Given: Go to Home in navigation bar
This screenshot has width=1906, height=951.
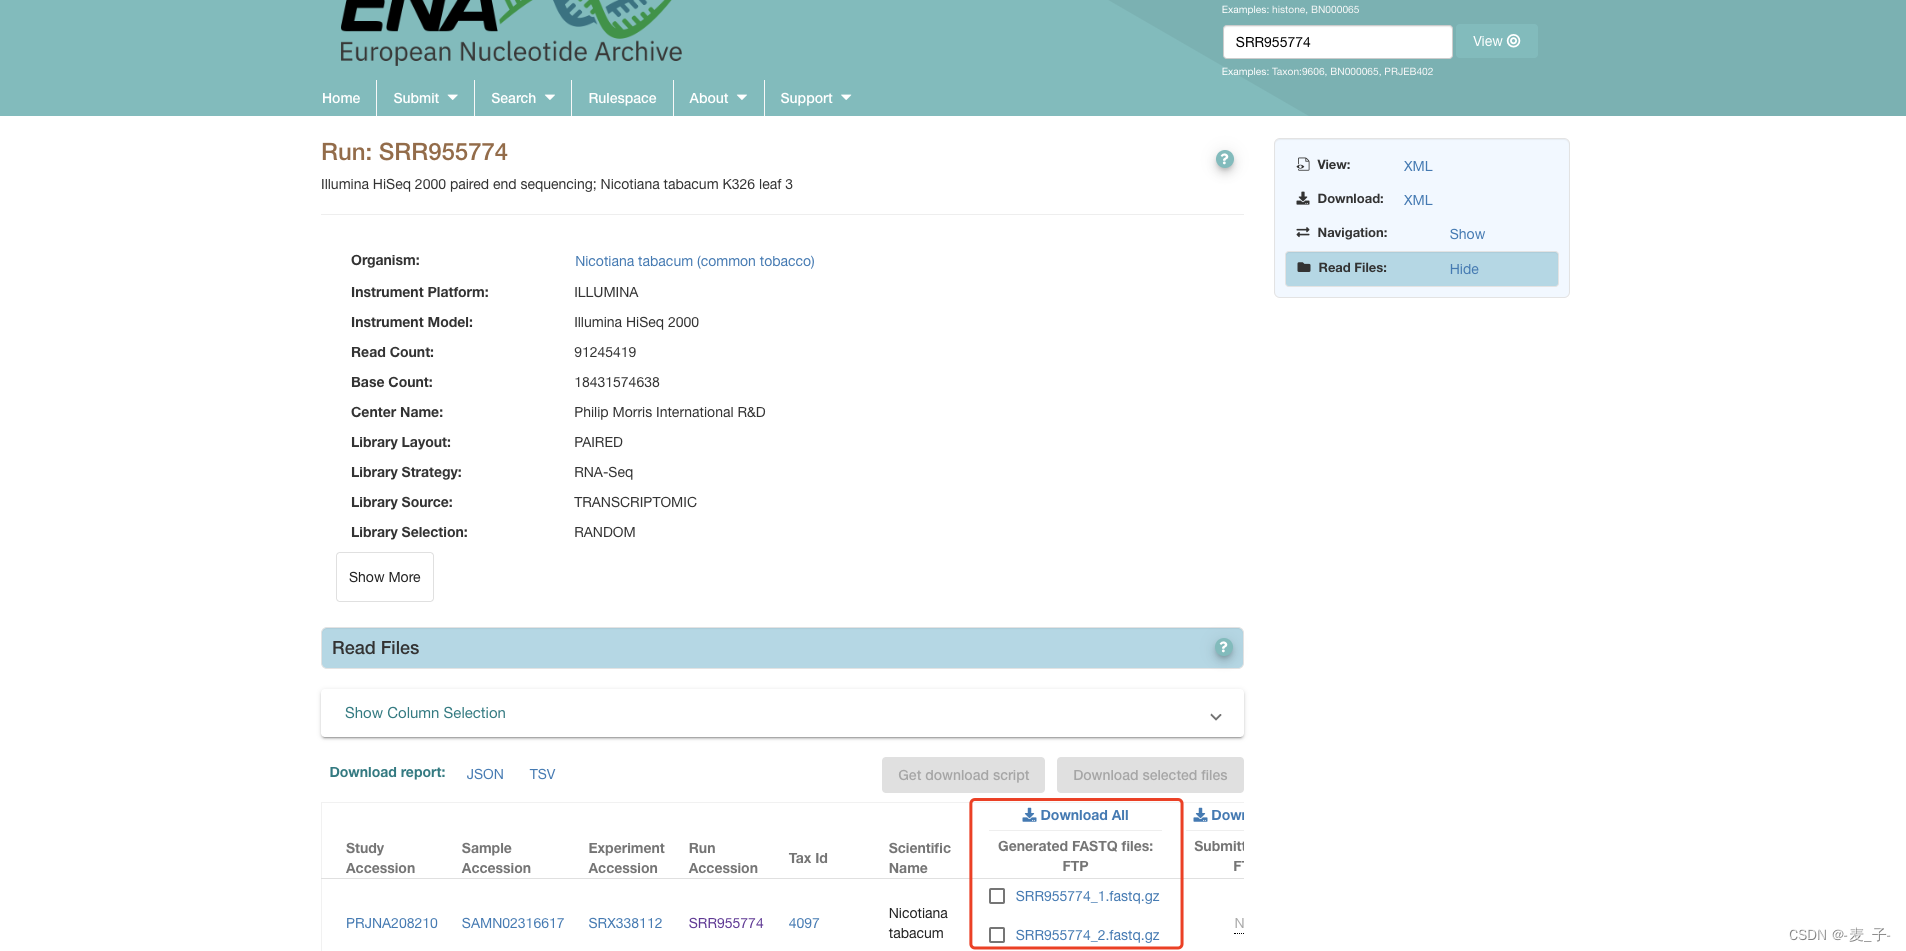Looking at the screenshot, I should coord(341,98).
